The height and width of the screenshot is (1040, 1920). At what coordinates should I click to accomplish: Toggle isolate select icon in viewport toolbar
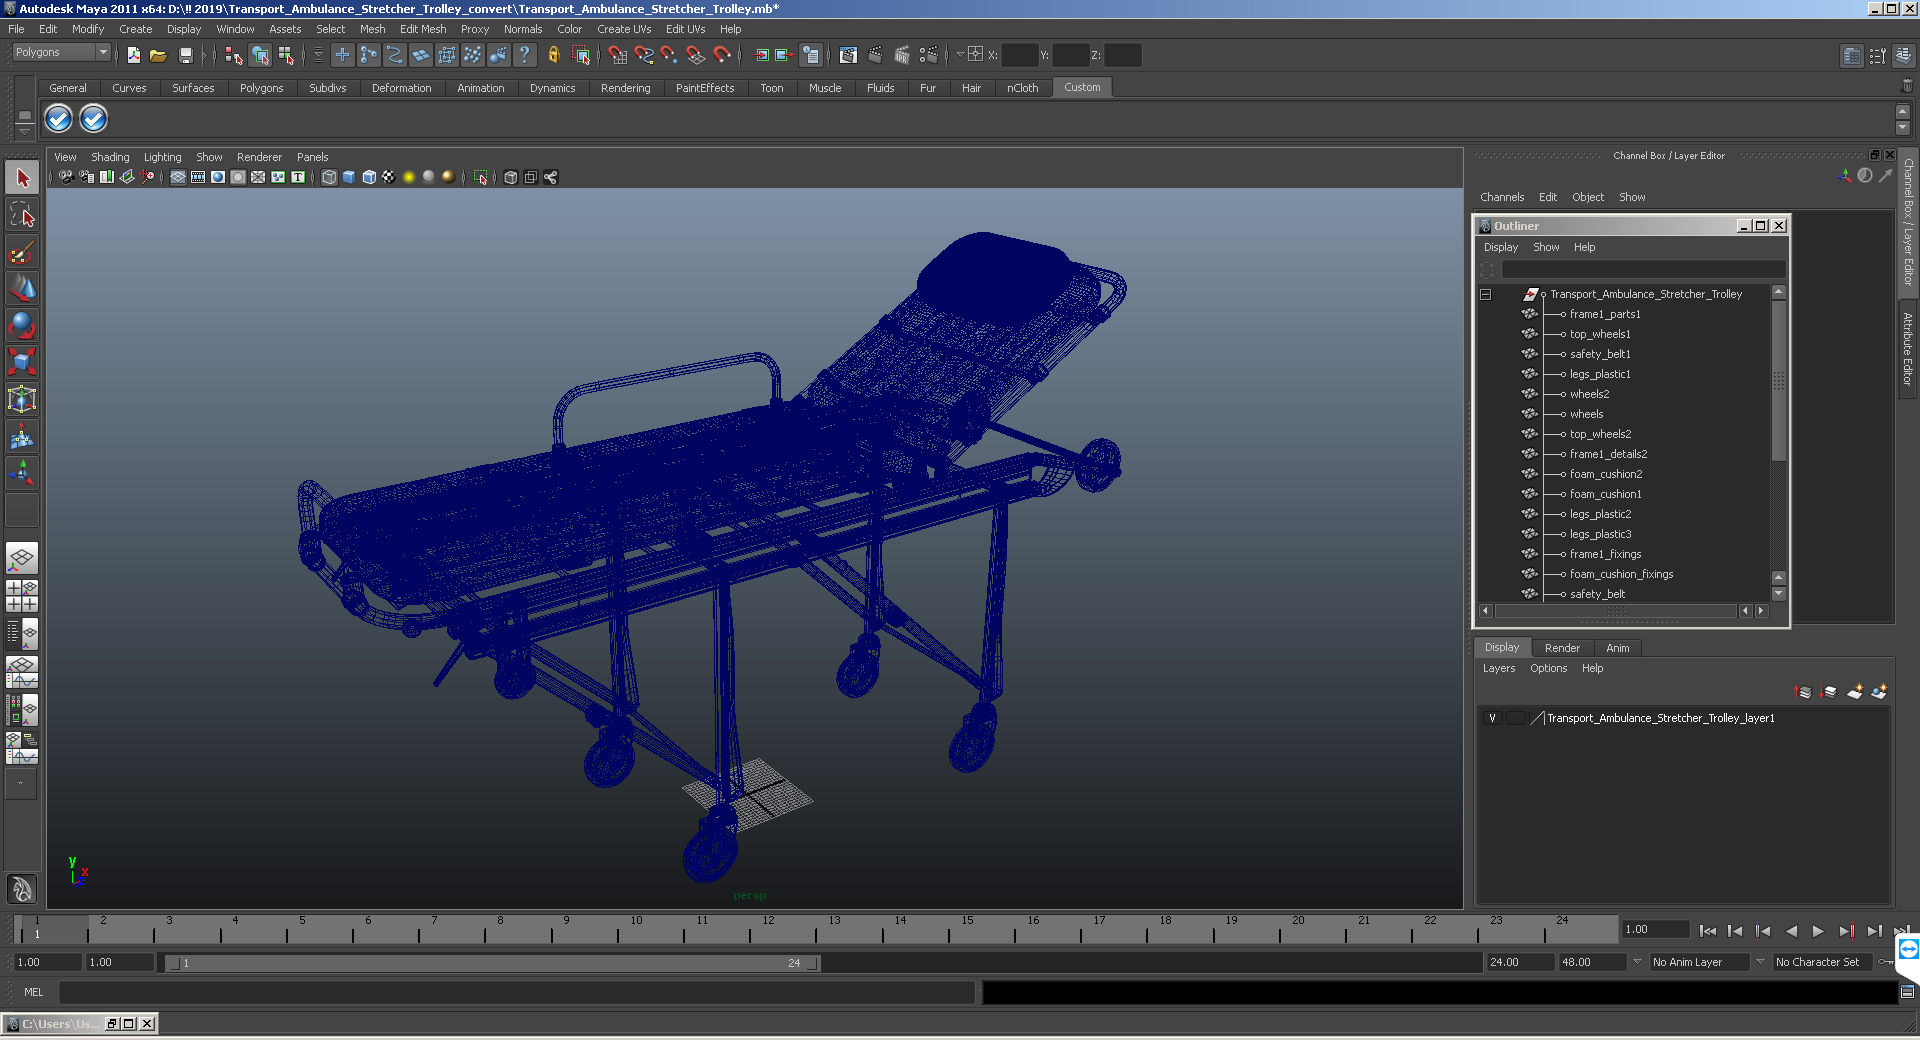(481, 177)
